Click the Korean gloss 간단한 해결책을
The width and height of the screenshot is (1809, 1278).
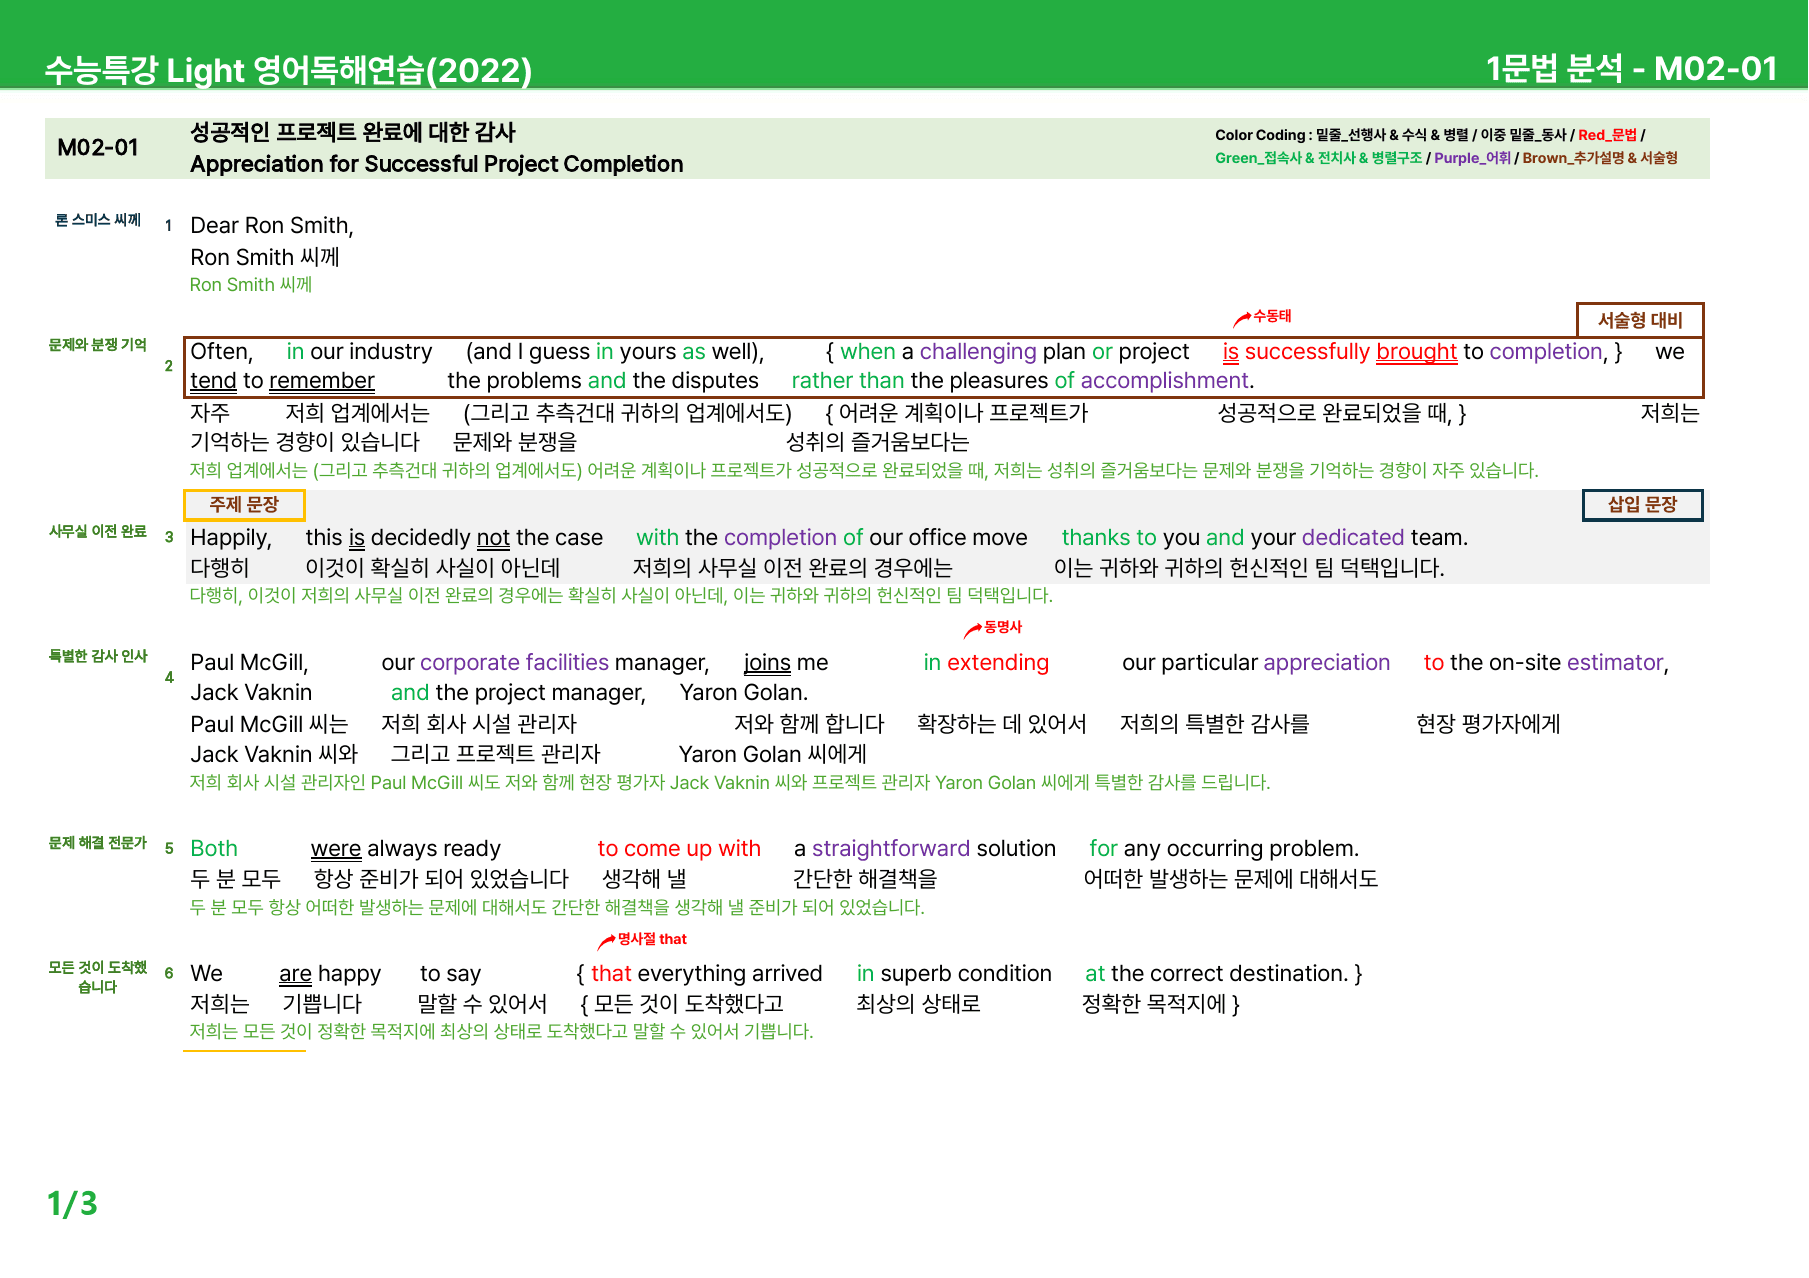[x=865, y=879]
